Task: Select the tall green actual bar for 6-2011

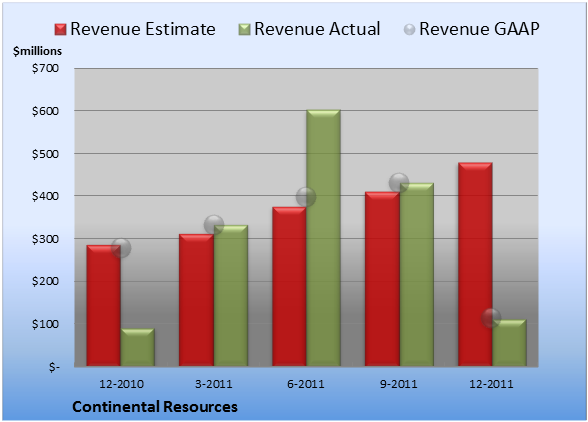Action: pos(323,238)
